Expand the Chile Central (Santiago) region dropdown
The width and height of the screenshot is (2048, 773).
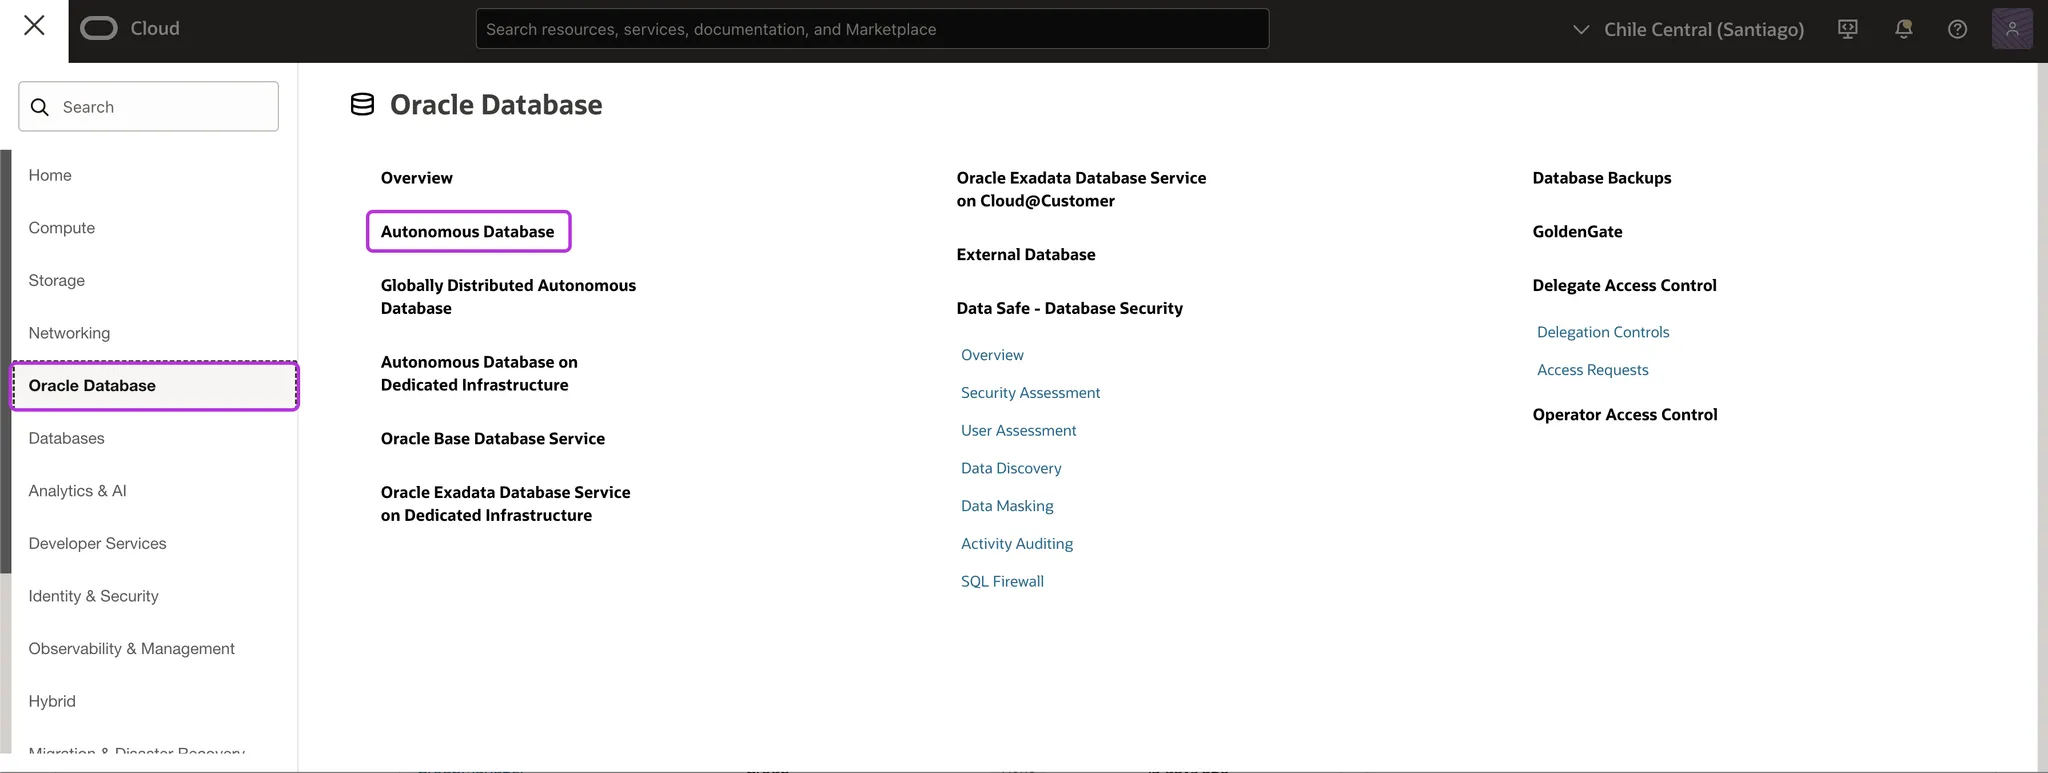coord(1689,29)
